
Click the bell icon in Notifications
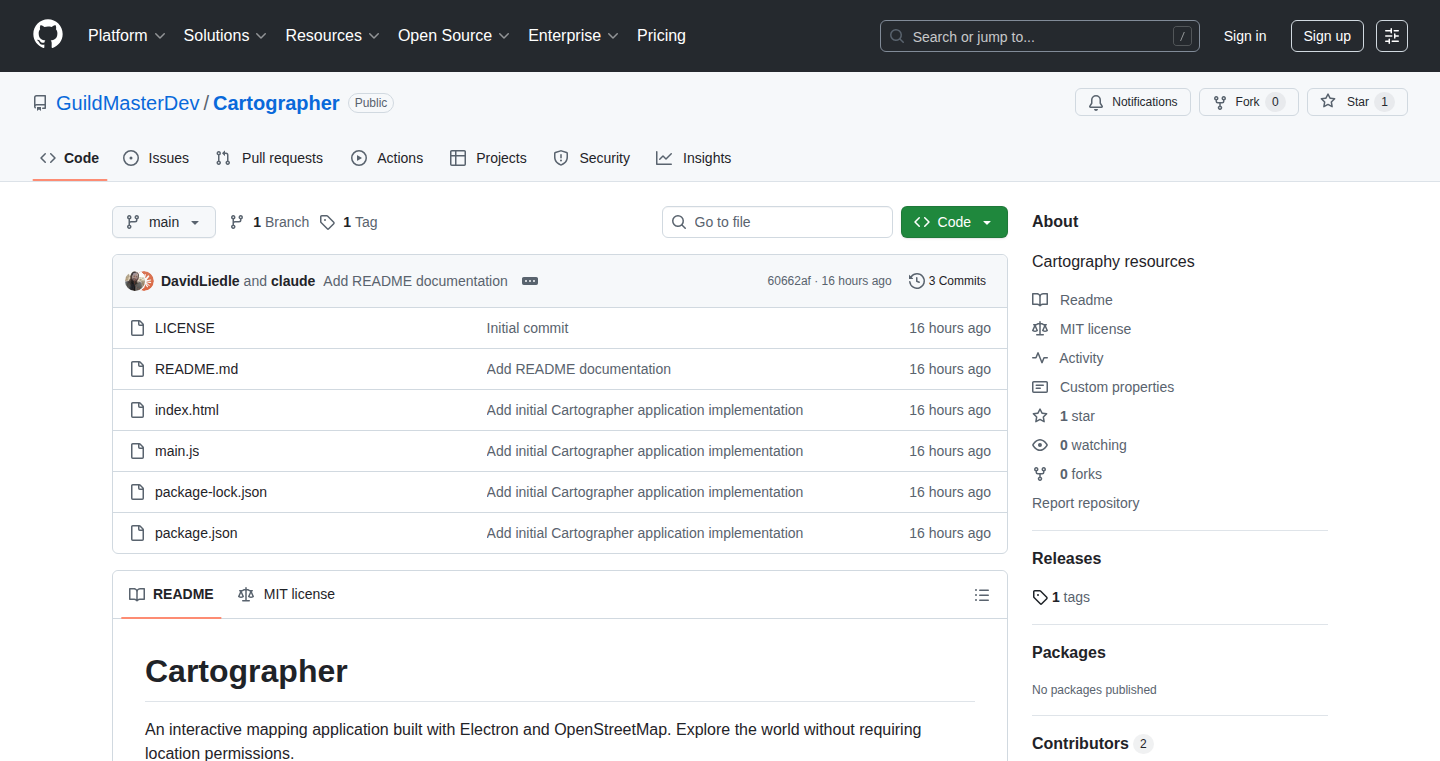1096,102
